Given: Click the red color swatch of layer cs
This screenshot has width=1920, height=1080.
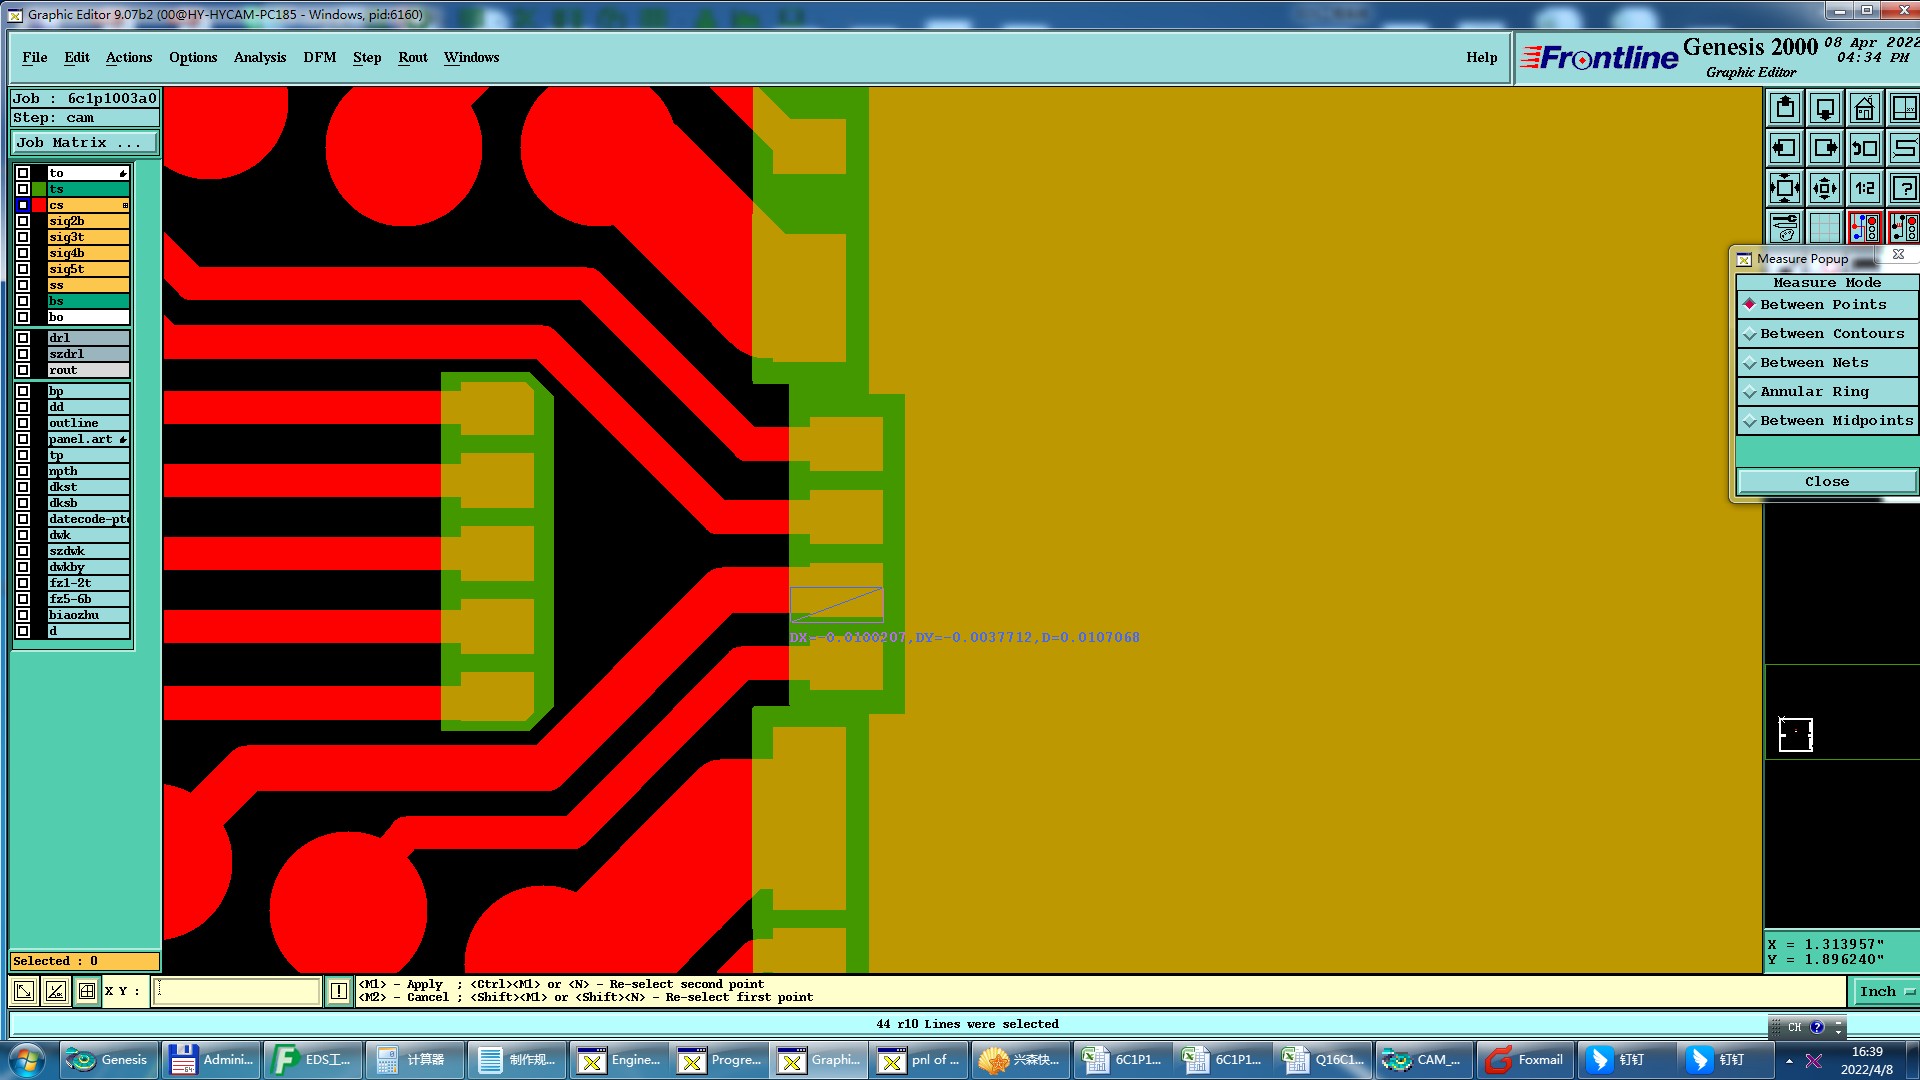Looking at the screenshot, I should pos(39,205).
